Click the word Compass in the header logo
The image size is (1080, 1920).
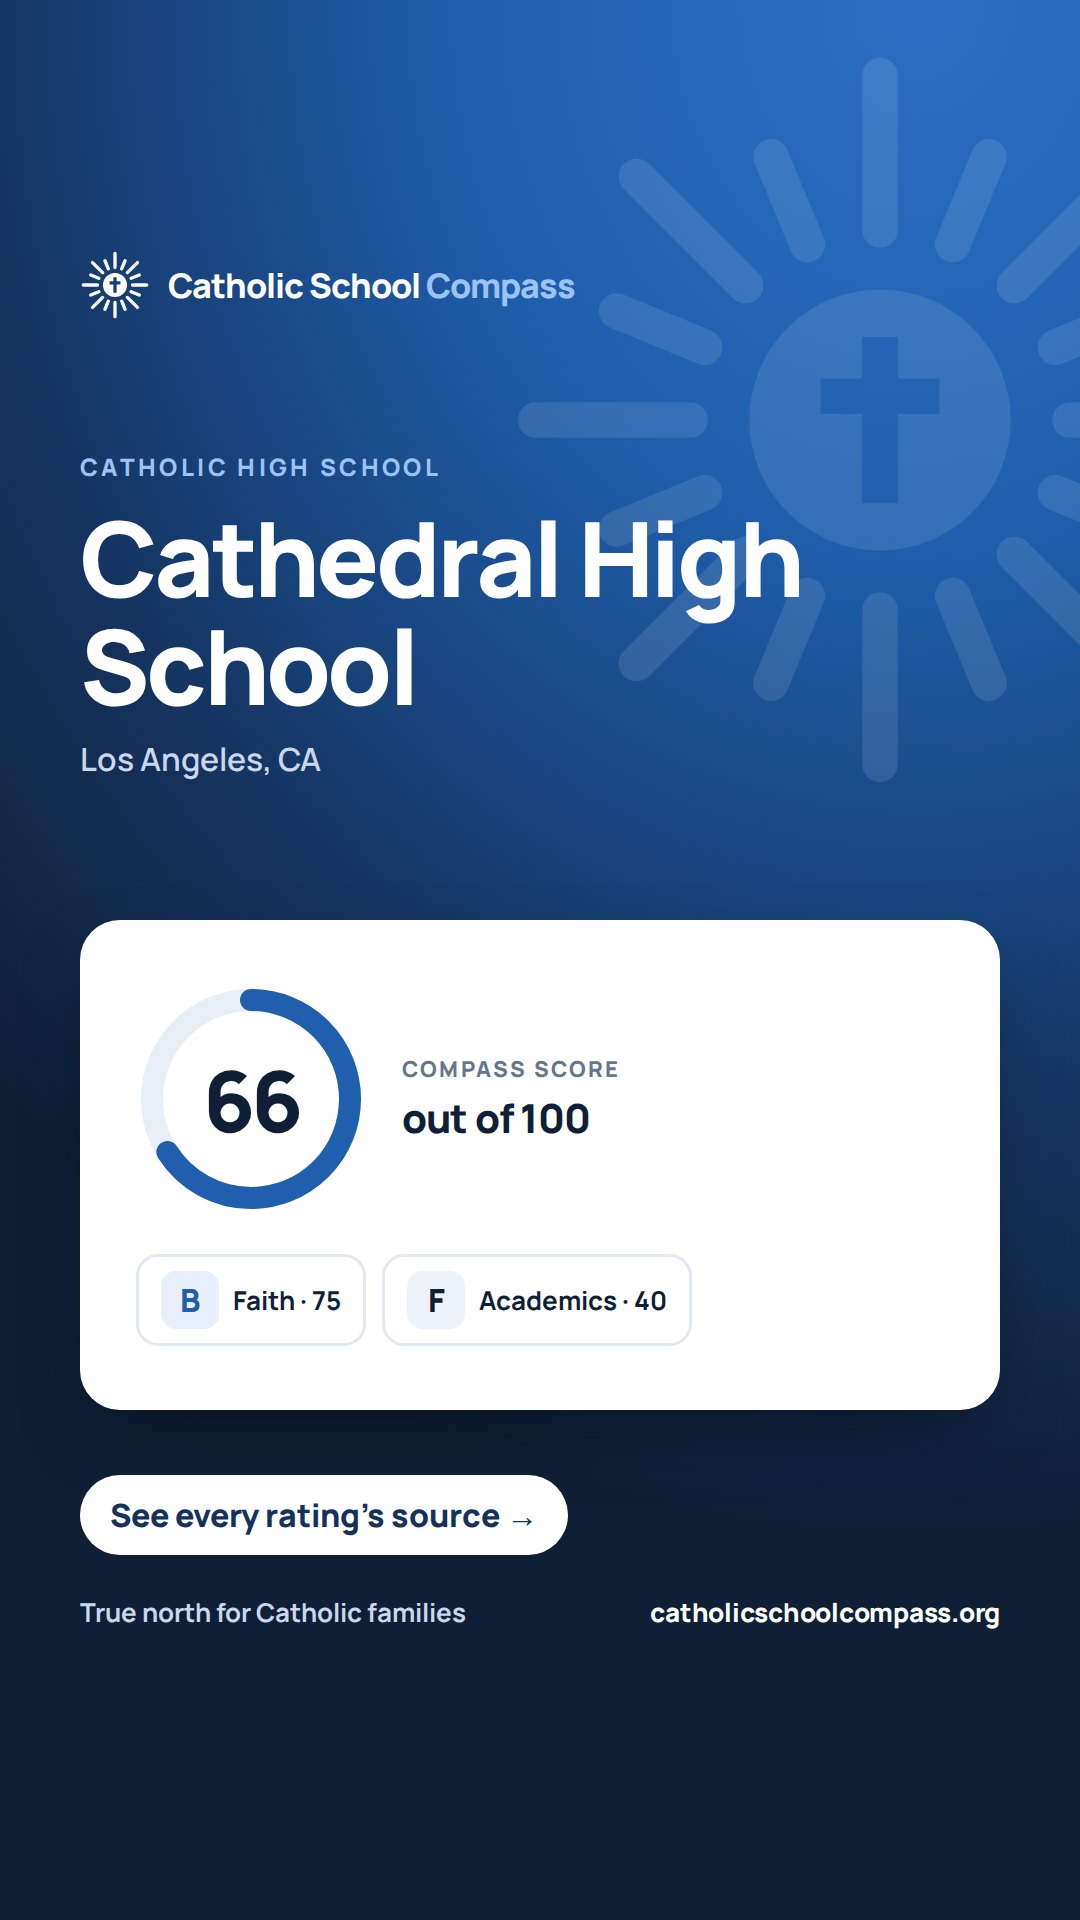(500, 287)
